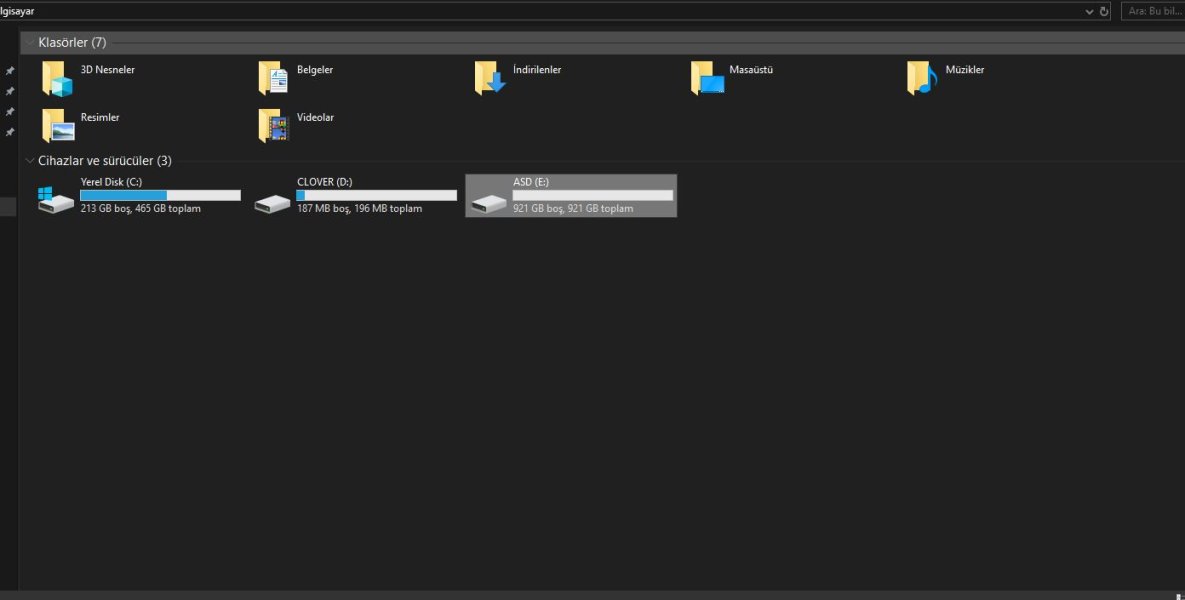Collapse the Cihazlar ve sürücüler group
This screenshot has height=600, width=1185.
[x=29, y=161]
